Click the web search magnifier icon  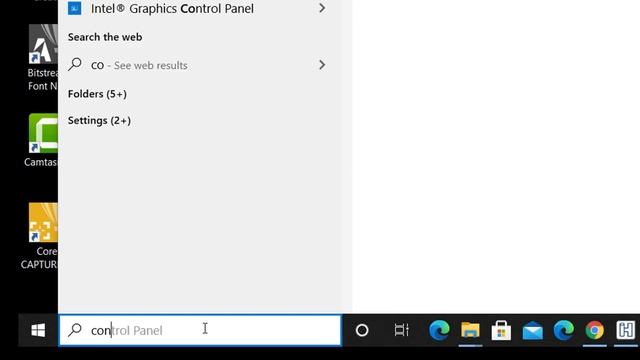coord(75,64)
